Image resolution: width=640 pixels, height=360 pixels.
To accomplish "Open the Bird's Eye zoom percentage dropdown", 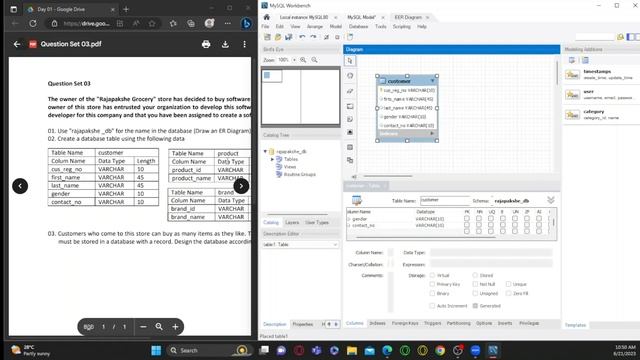I will 294,60.
